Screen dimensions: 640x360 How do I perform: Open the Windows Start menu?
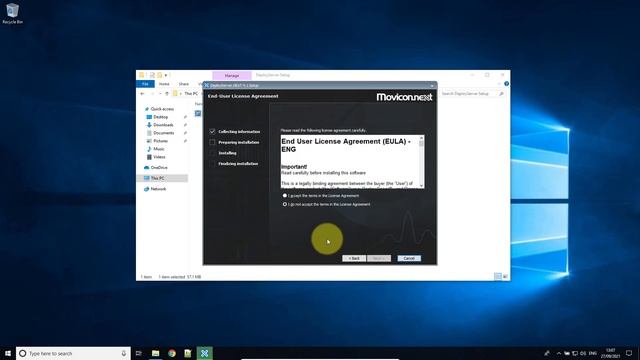8,353
